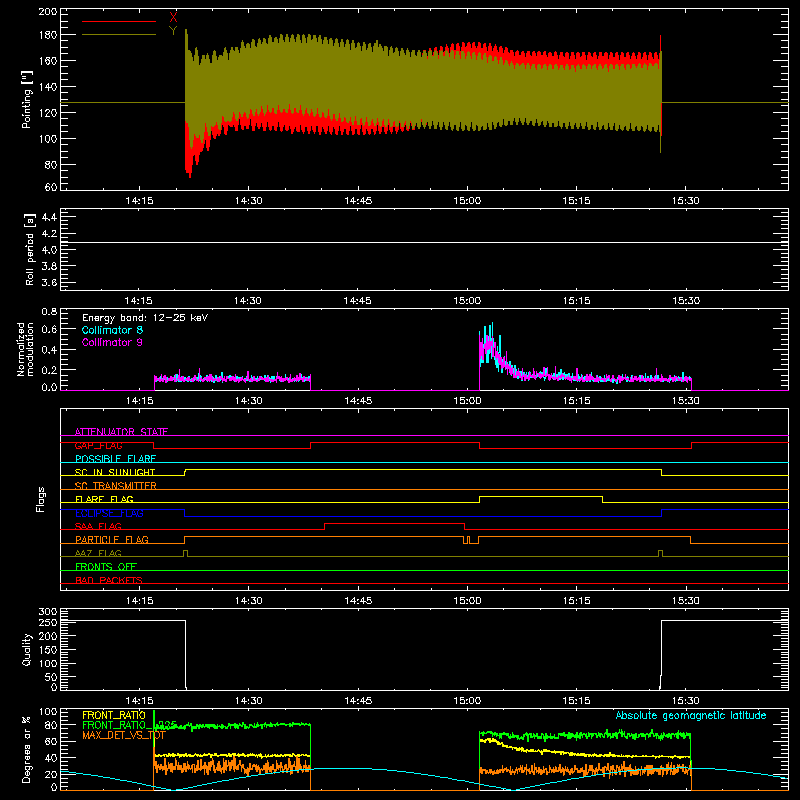Image resolution: width=800 pixels, height=800 pixels.
Task: Click the 3.6 value on Roll period axis
Action: (x=49, y=282)
